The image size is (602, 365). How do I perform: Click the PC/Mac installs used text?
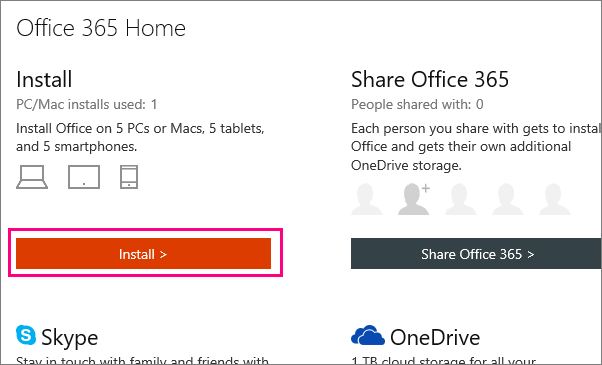[x=87, y=104]
